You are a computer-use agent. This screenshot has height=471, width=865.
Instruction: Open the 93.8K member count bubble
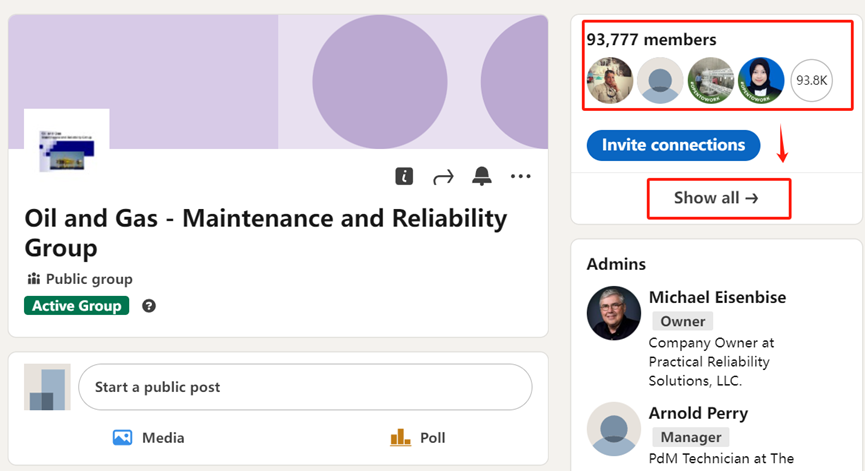point(811,81)
